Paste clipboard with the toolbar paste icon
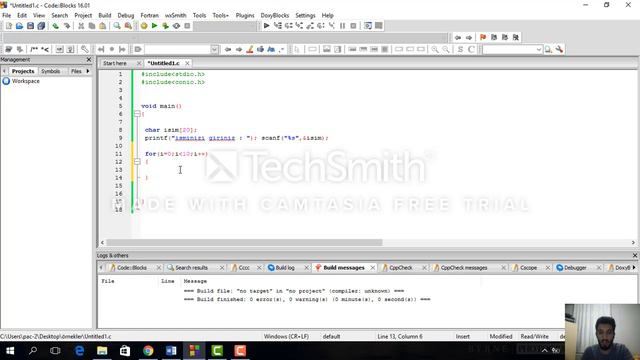Image resolution: width=640 pixels, height=360 pixels. click(102, 26)
